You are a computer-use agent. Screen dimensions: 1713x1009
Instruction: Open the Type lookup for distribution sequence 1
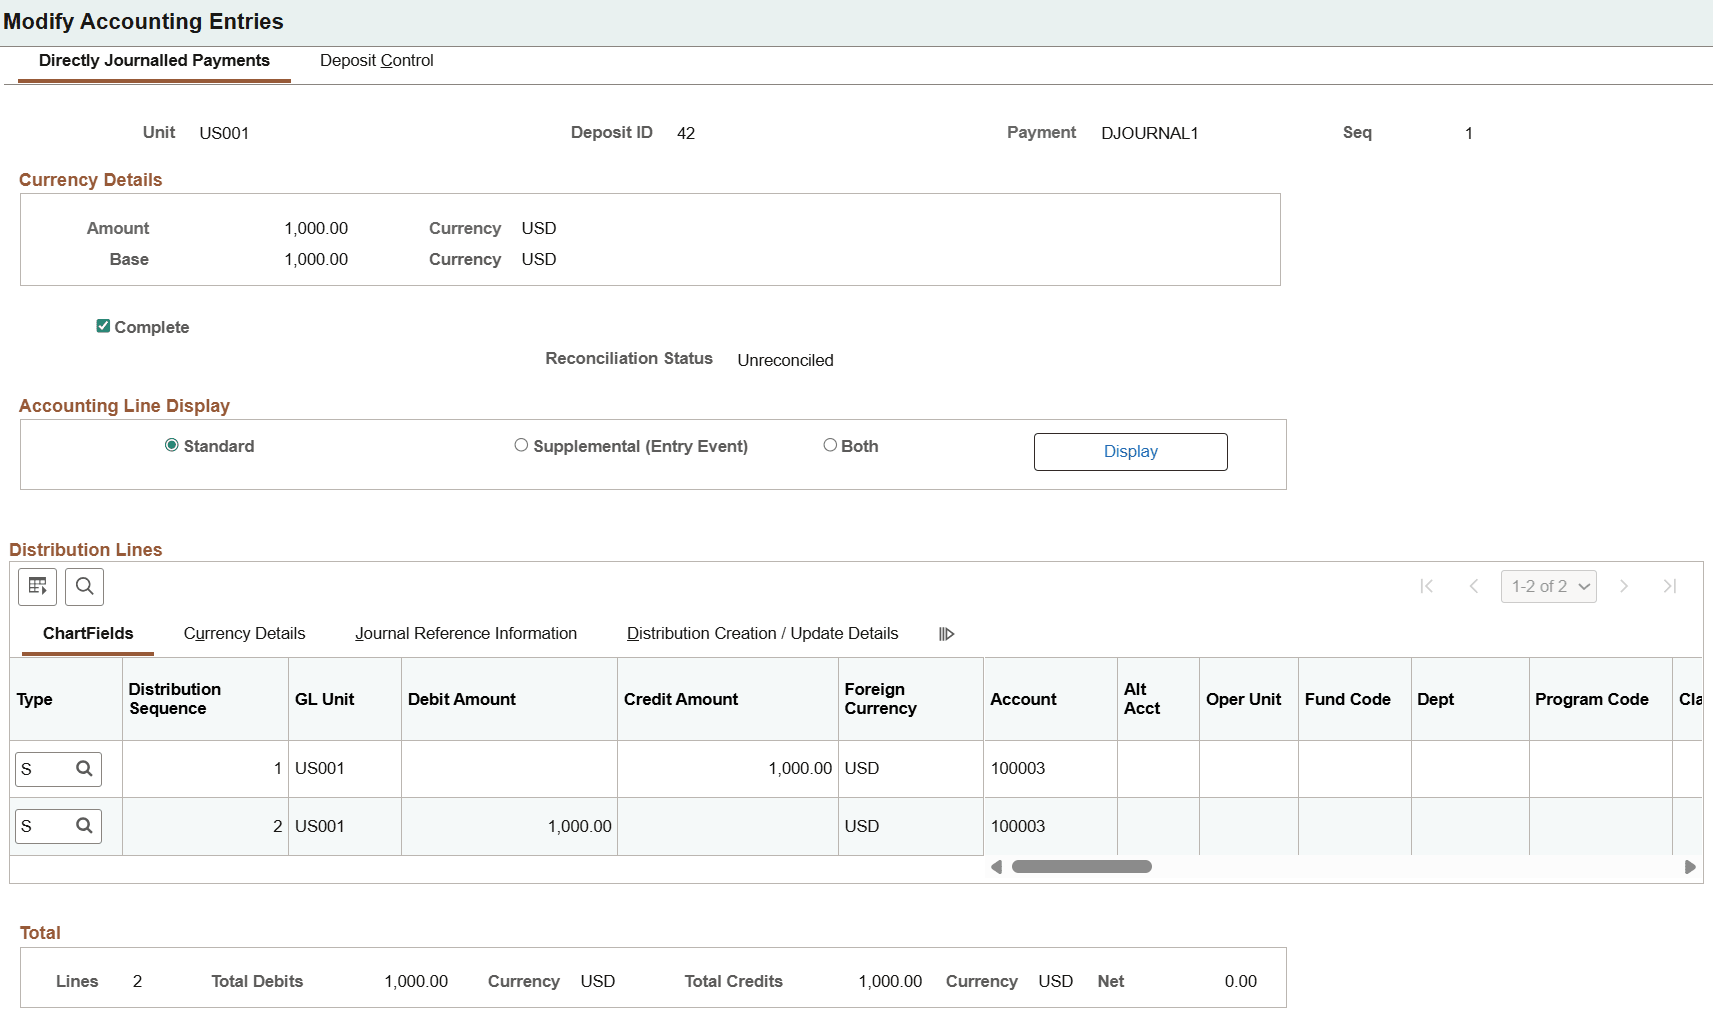tap(85, 769)
